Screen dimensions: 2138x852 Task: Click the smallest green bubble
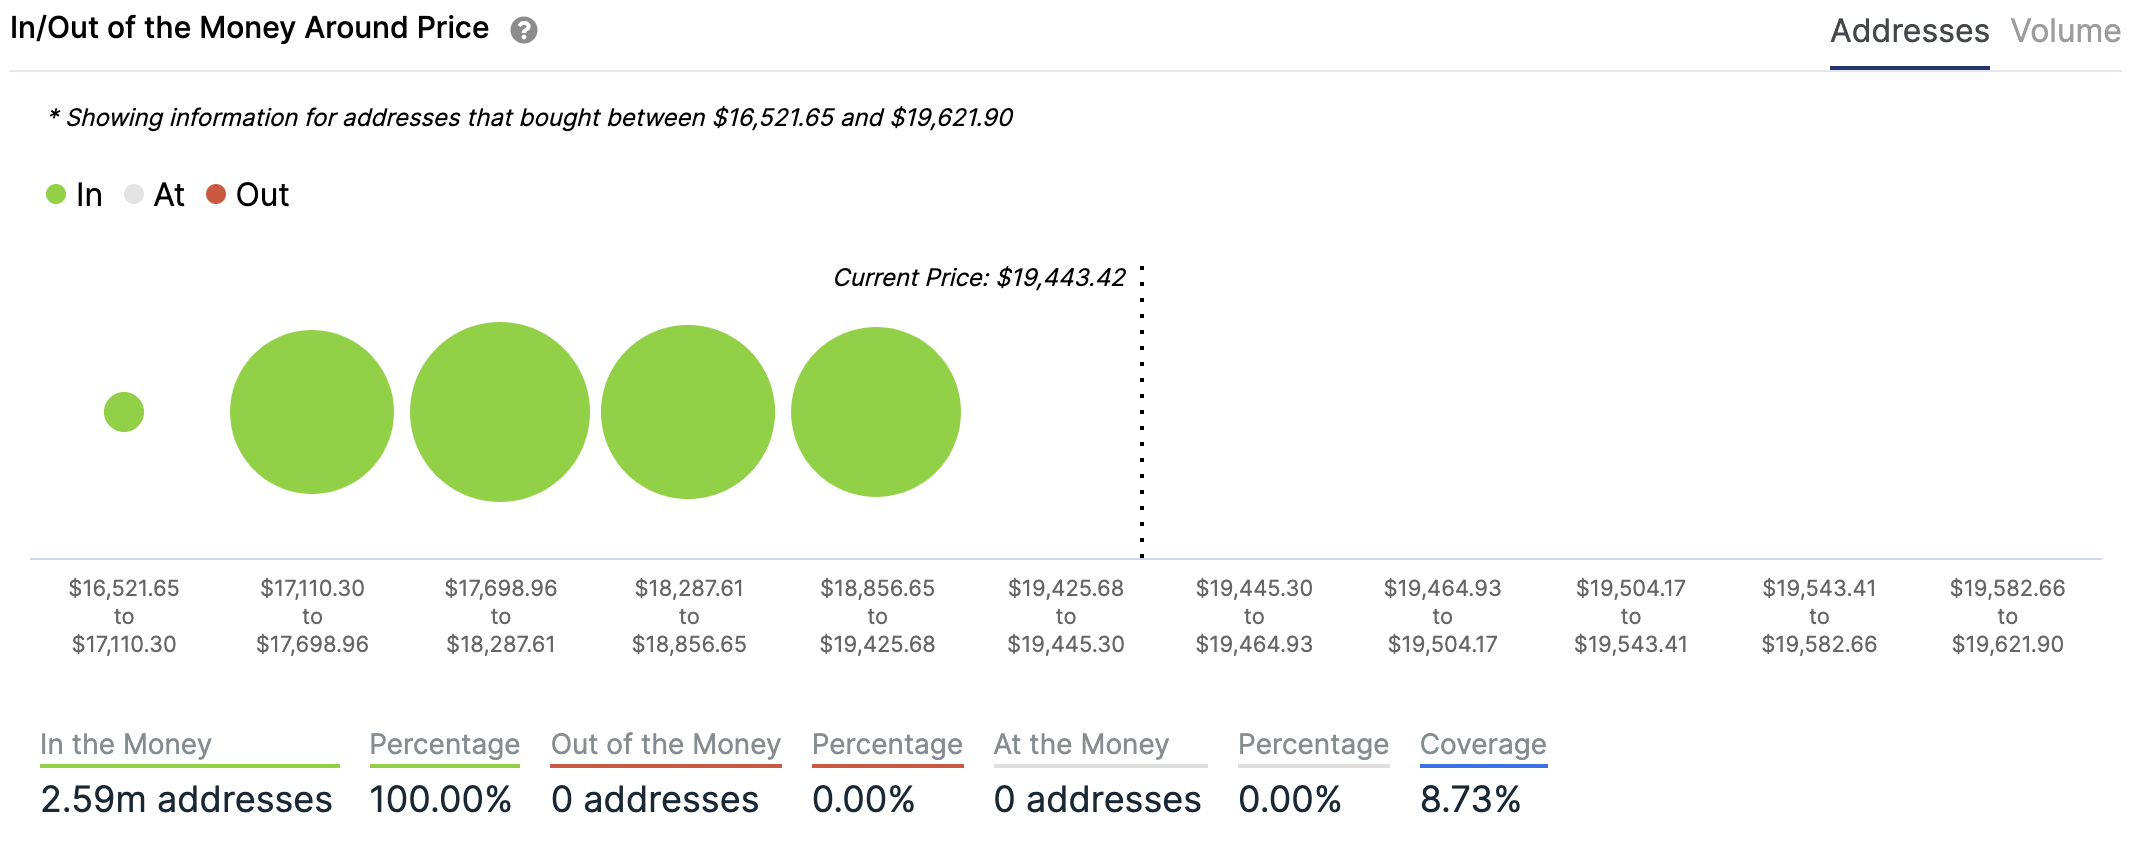[124, 412]
